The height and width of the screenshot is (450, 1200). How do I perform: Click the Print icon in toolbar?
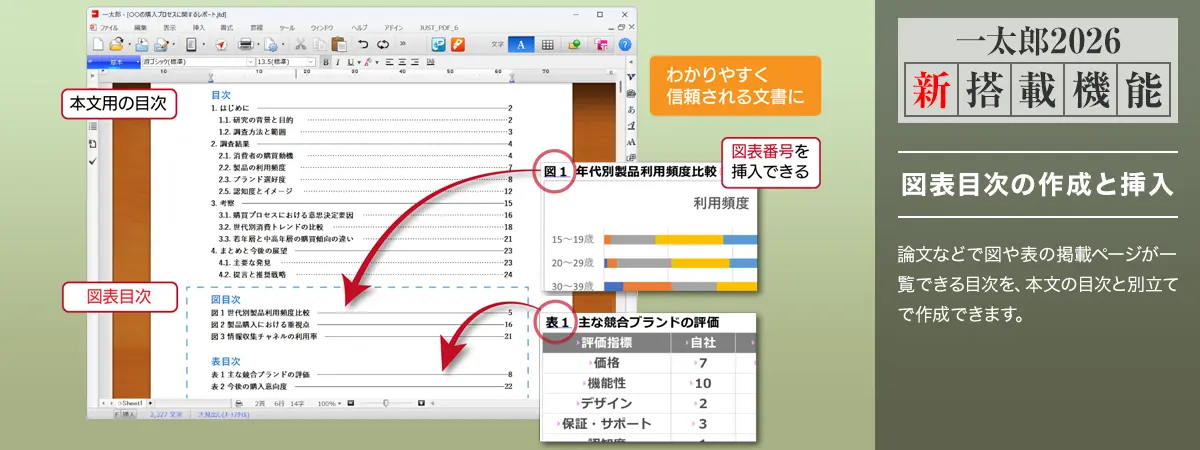click(245, 45)
